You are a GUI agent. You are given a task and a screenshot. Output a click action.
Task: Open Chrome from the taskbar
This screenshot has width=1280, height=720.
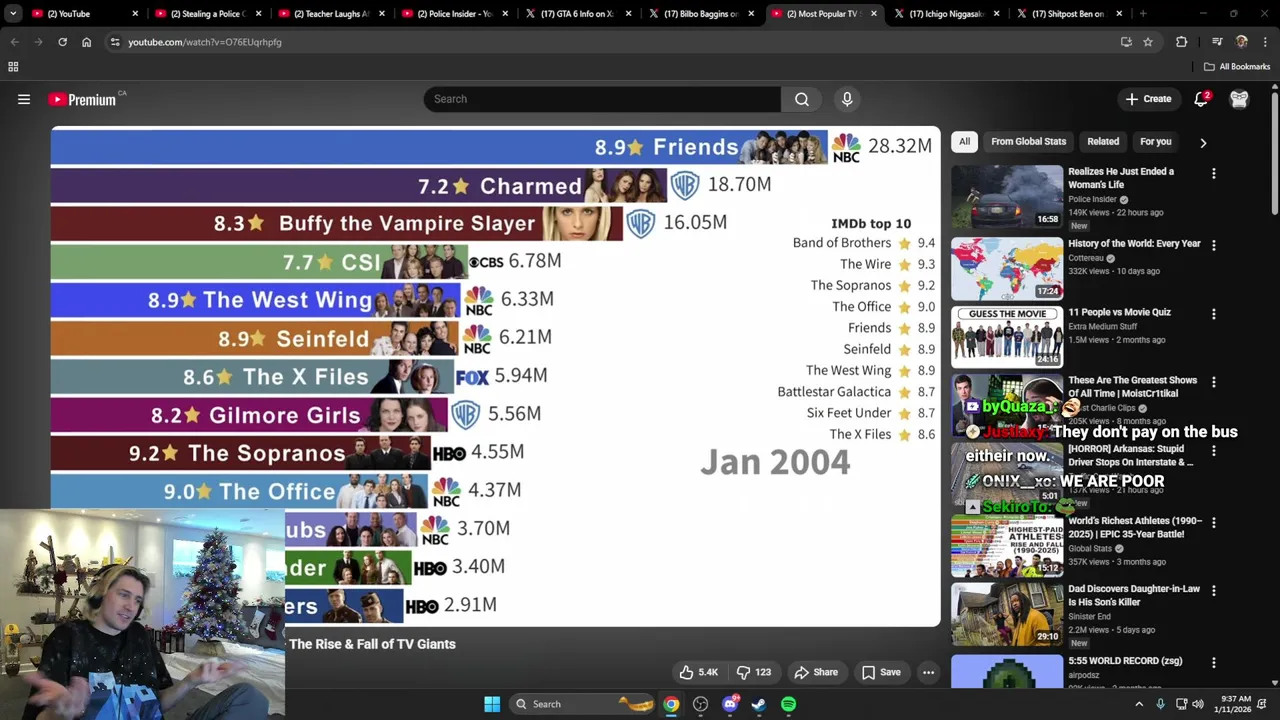point(671,704)
